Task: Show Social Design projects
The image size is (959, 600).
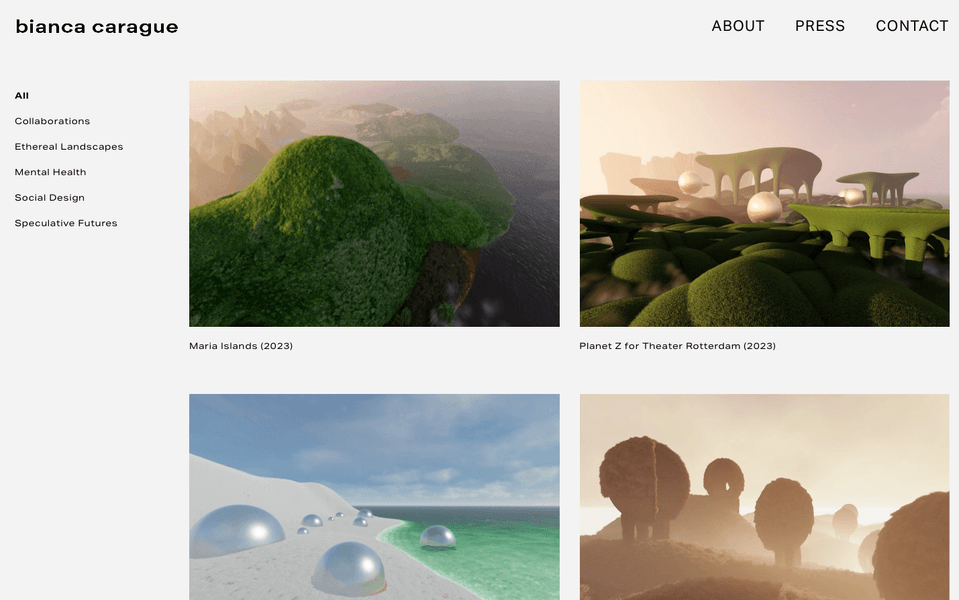Action: click(x=50, y=198)
